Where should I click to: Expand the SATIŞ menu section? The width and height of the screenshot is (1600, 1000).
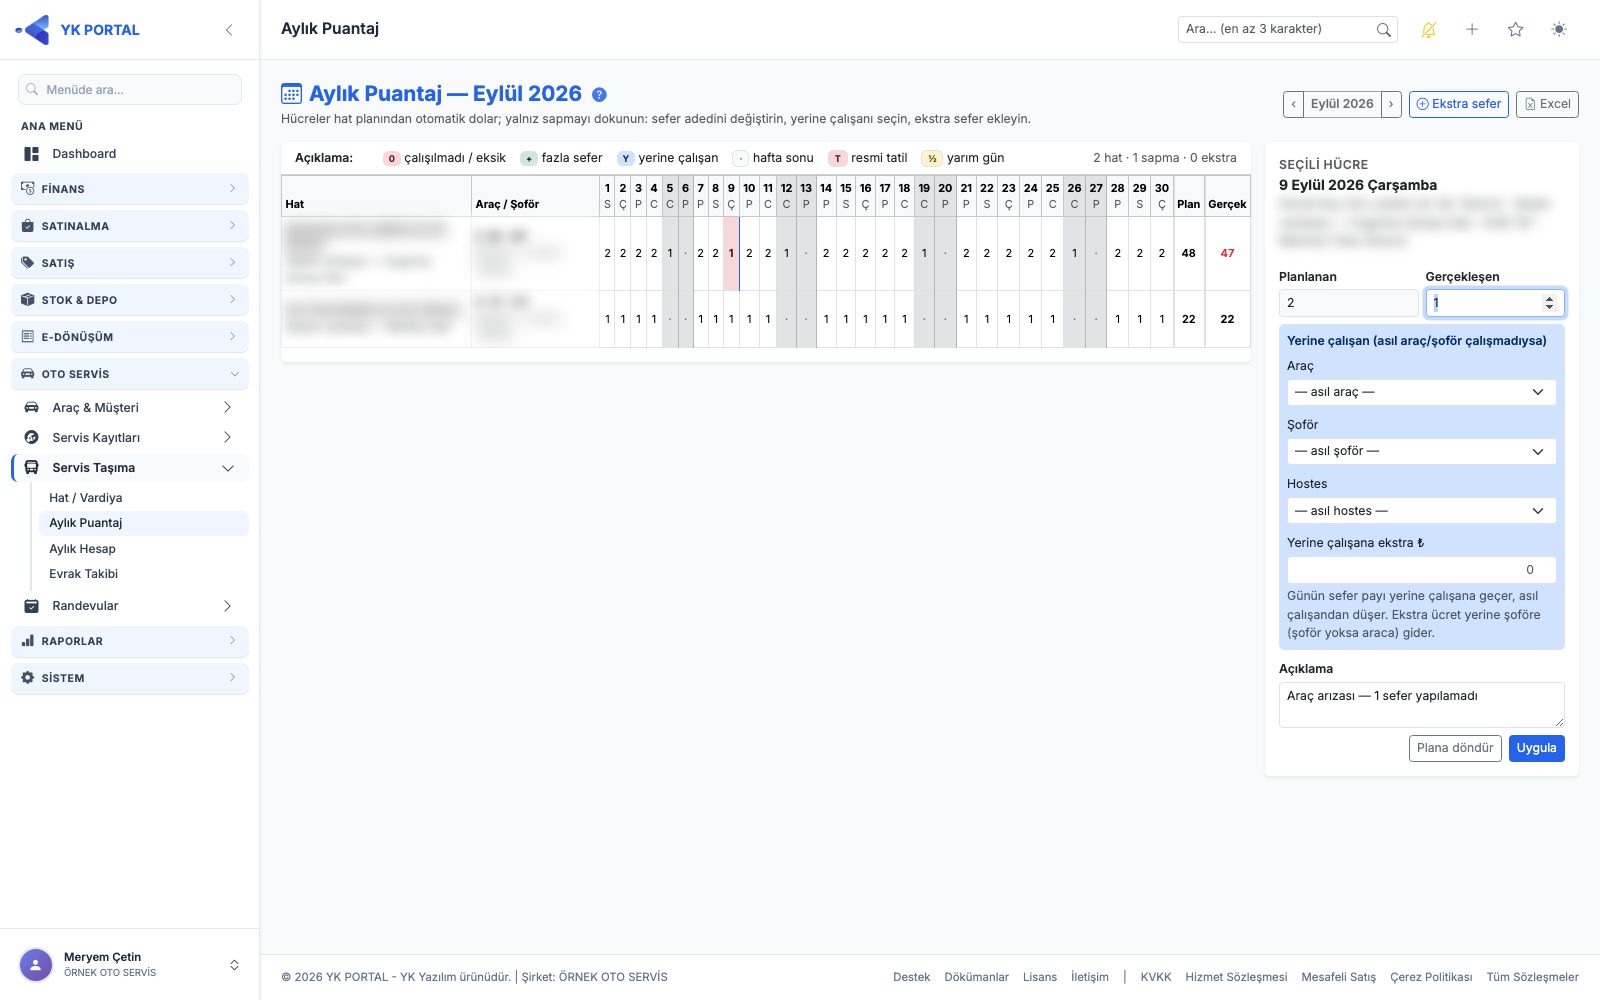130,263
